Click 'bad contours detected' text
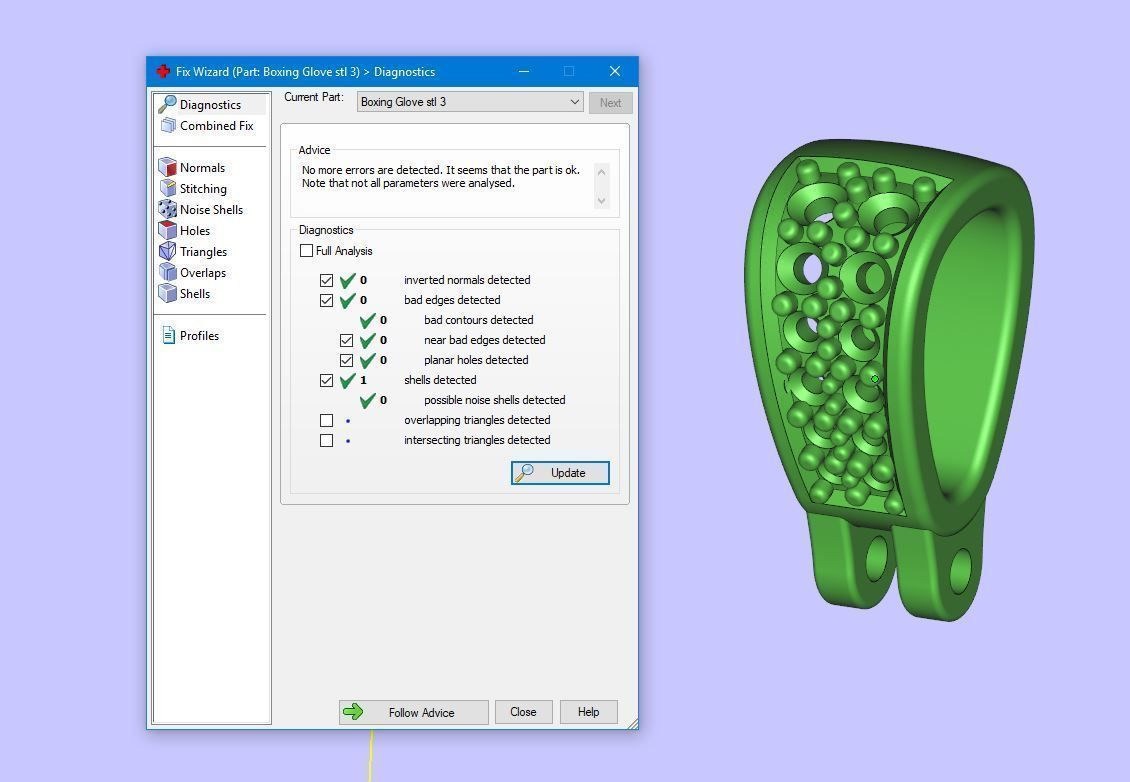 tap(479, 320)
